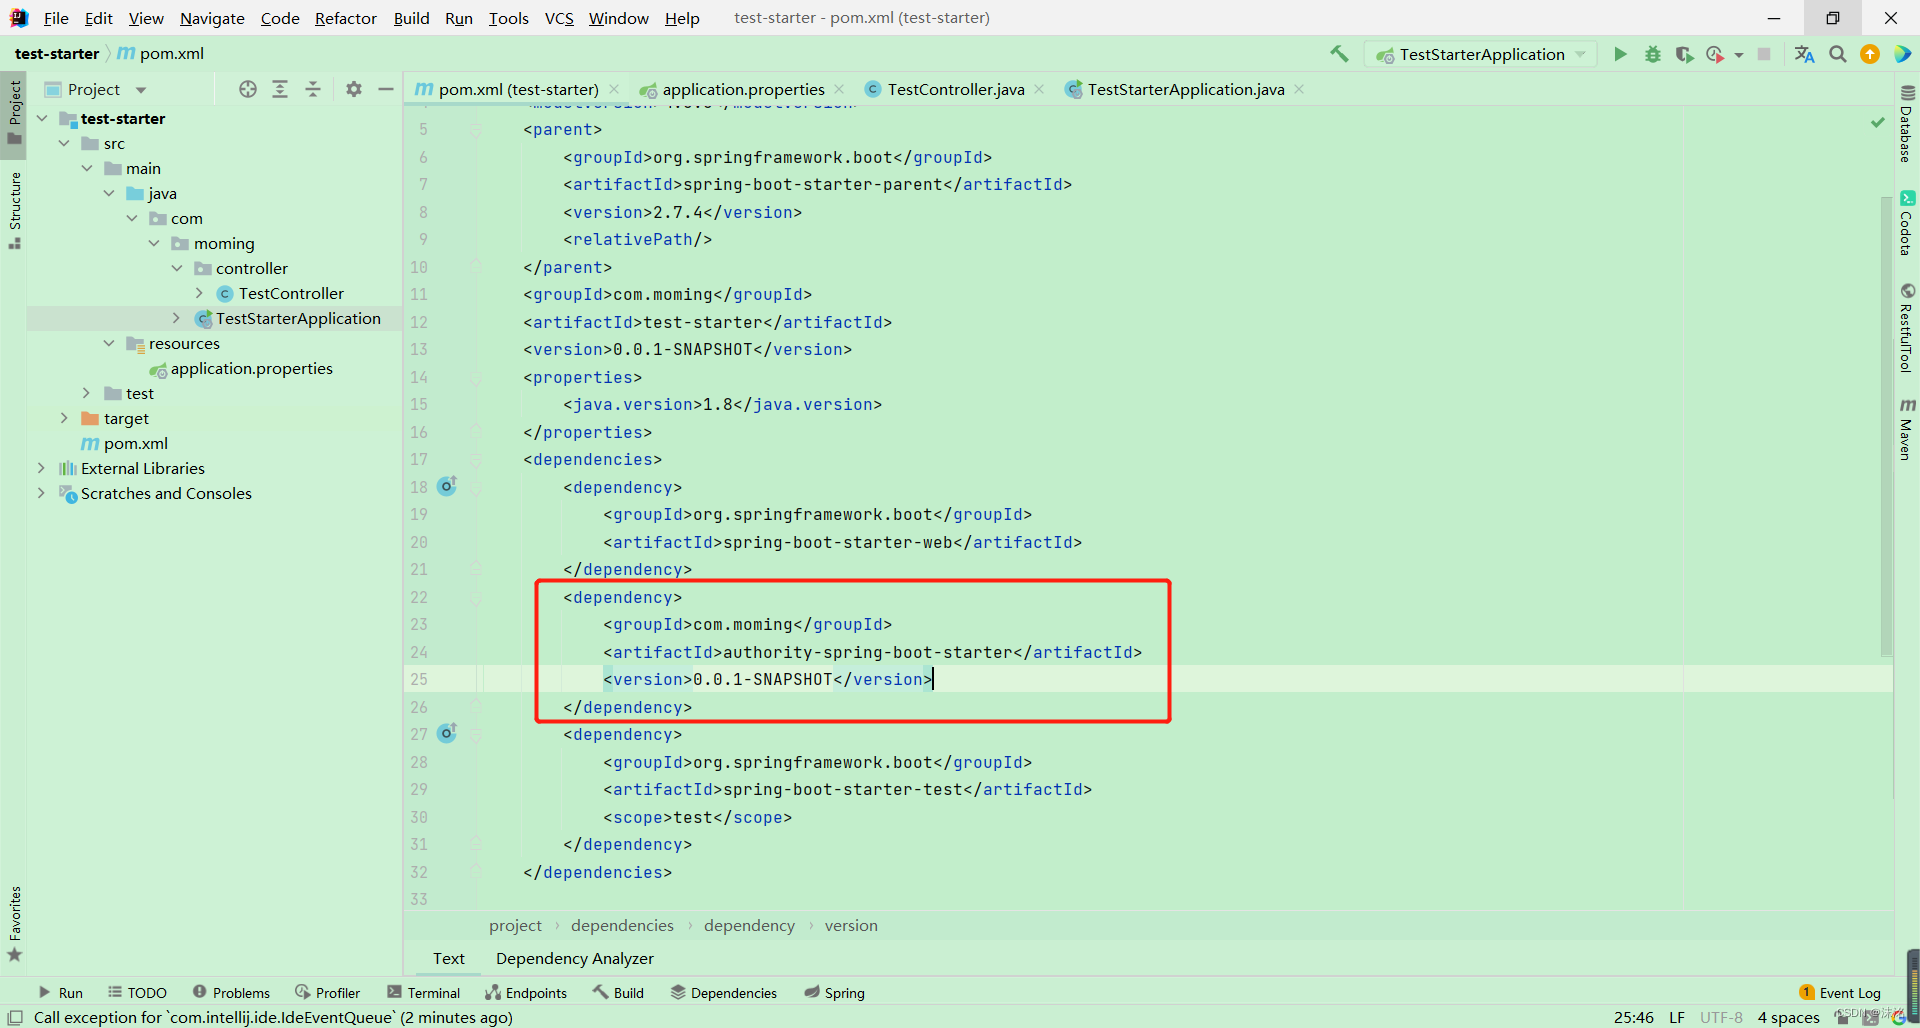Open the Refactor menu
This screenshot has height=1028, width=1920.
(x=345, y=18)
